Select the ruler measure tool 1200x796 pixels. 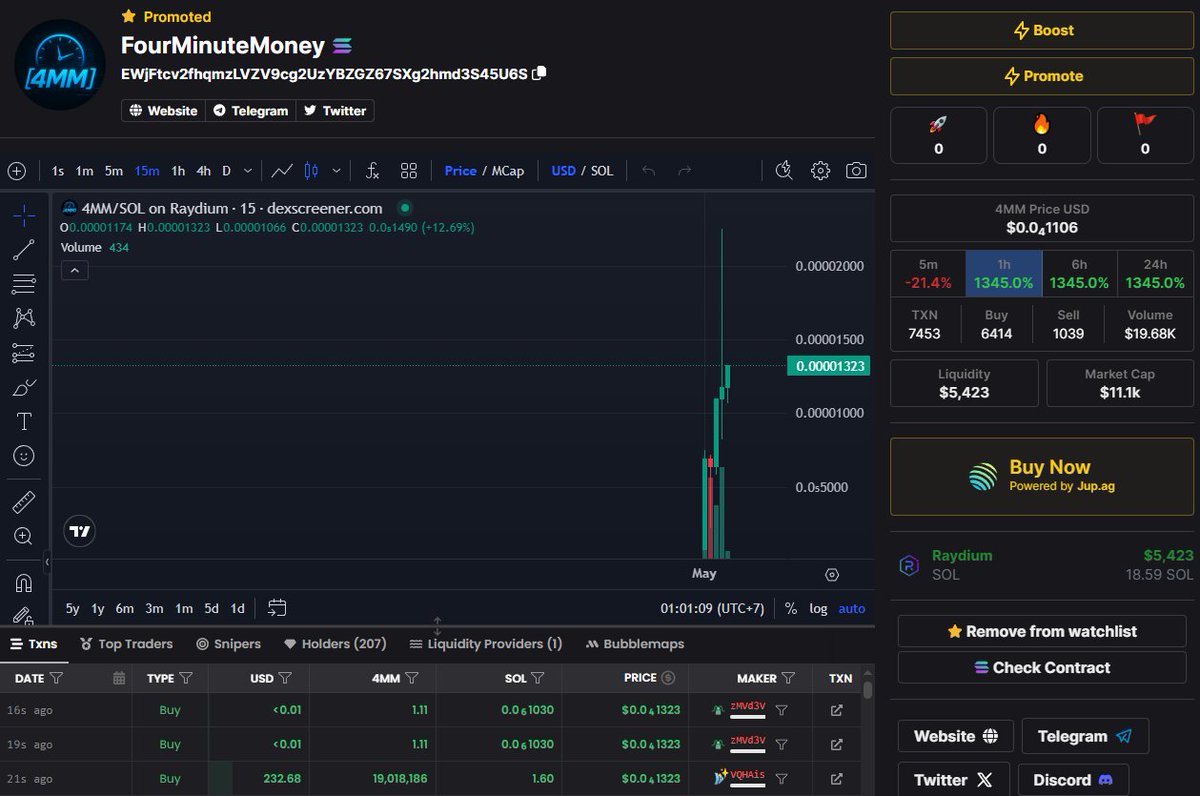24,502
